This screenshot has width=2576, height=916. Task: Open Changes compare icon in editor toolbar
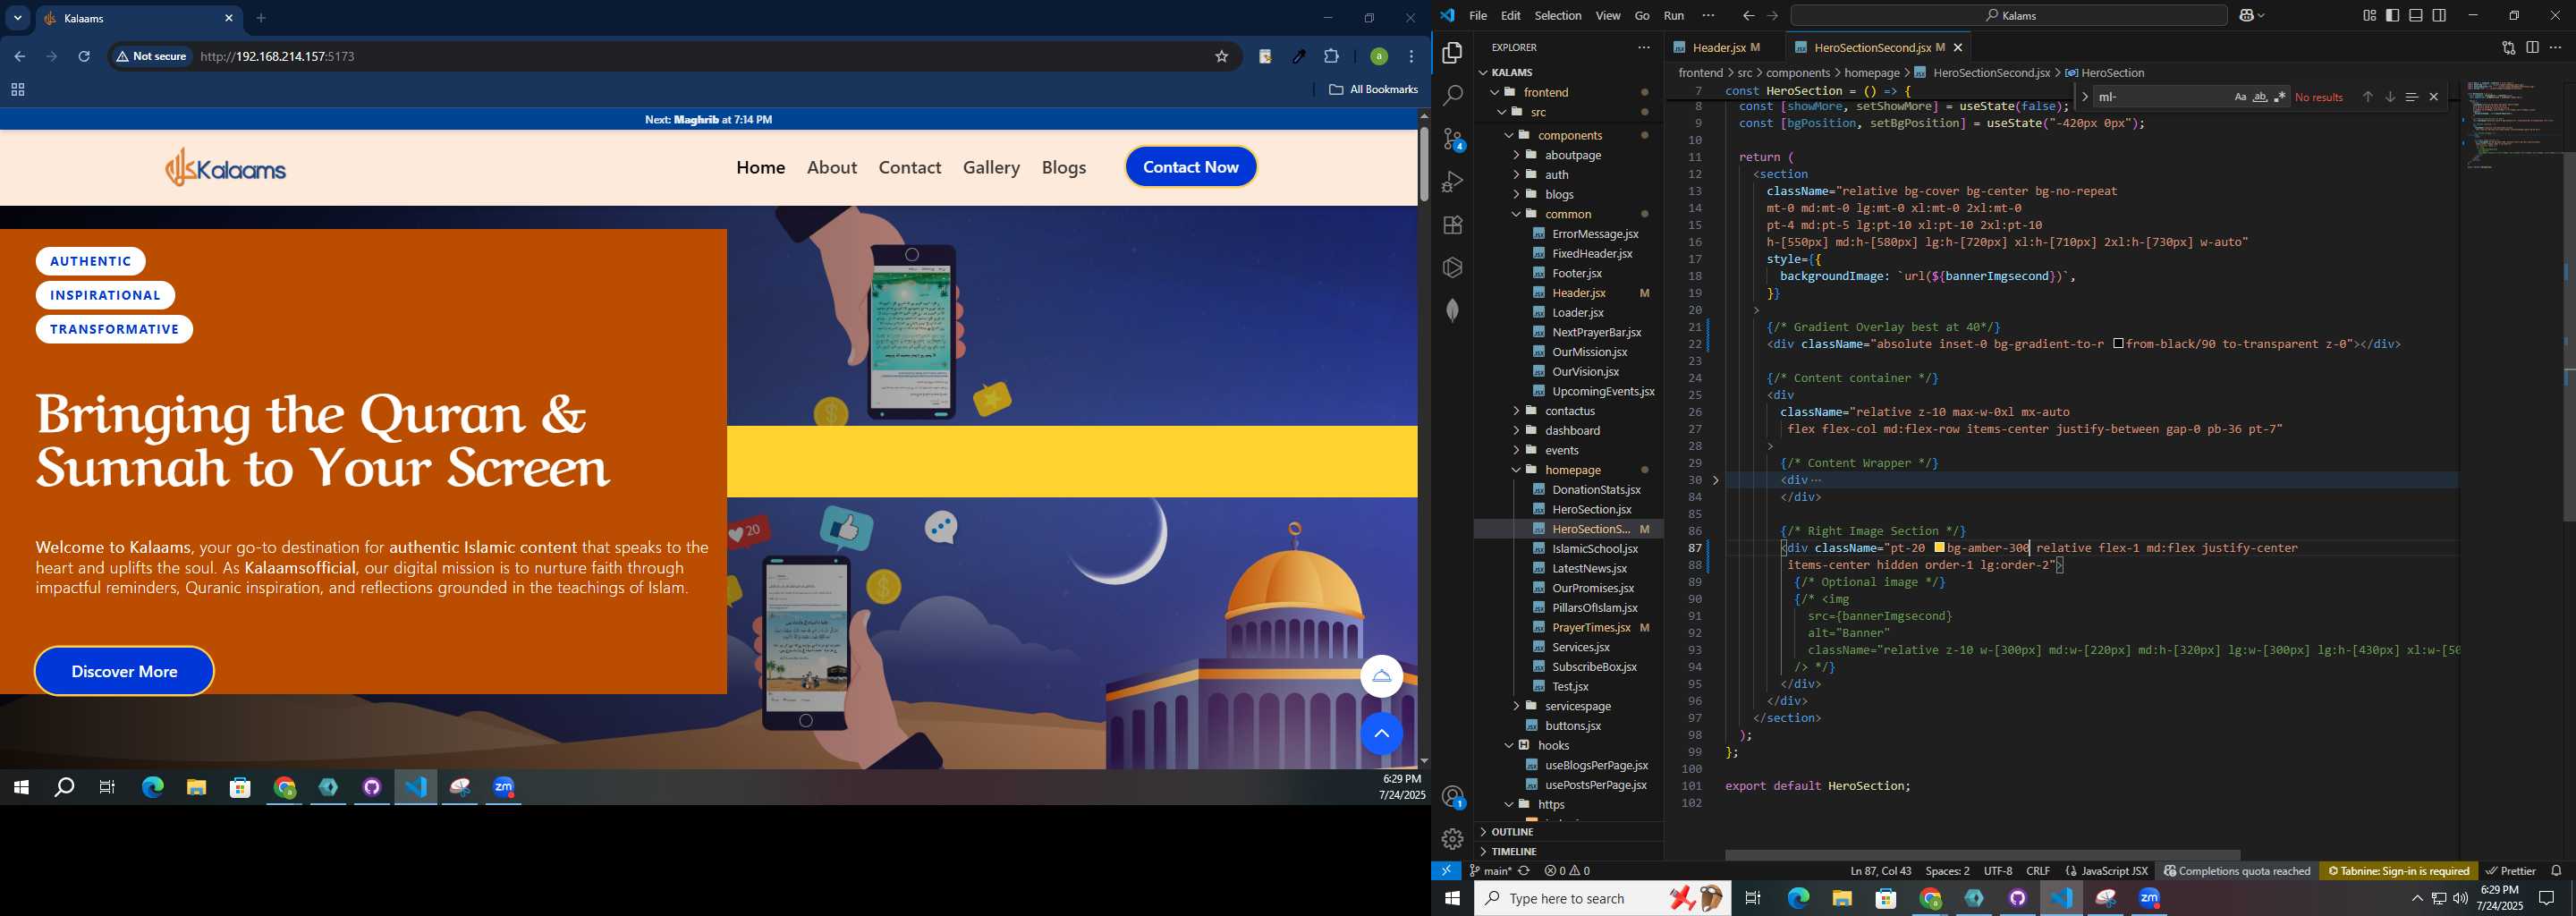2508,47
